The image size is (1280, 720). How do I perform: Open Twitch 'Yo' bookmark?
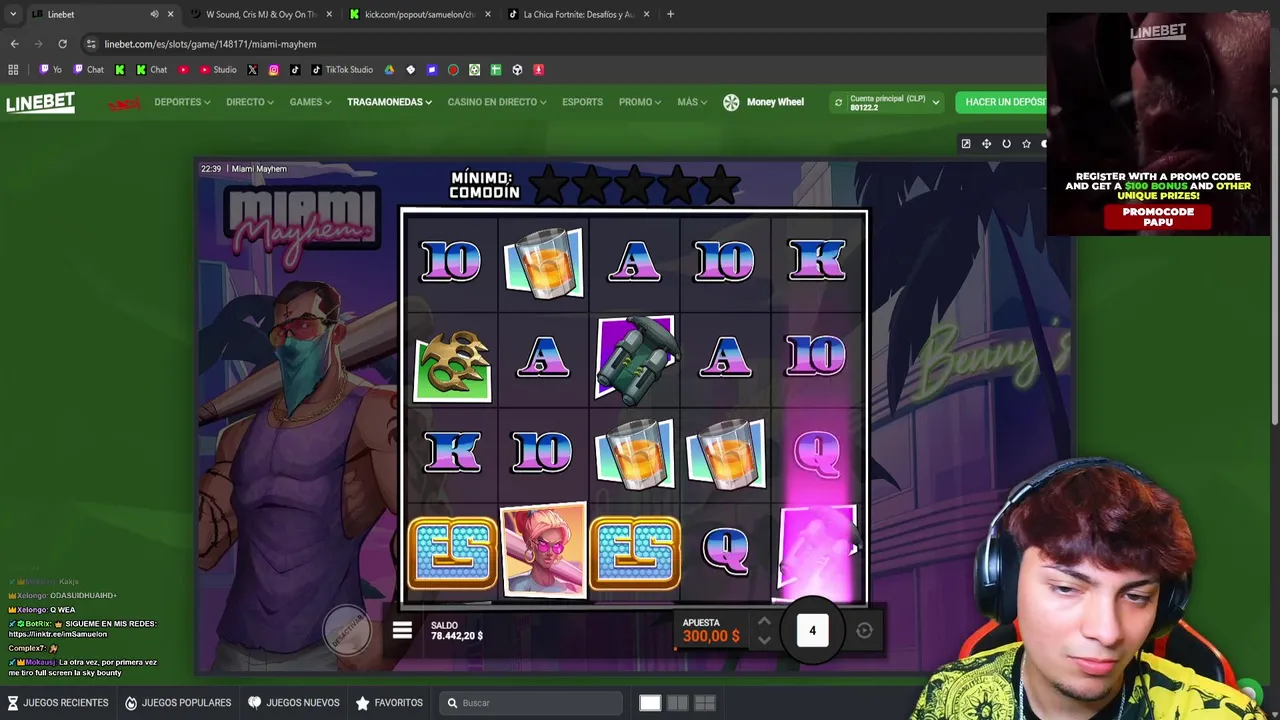(50, 70)
